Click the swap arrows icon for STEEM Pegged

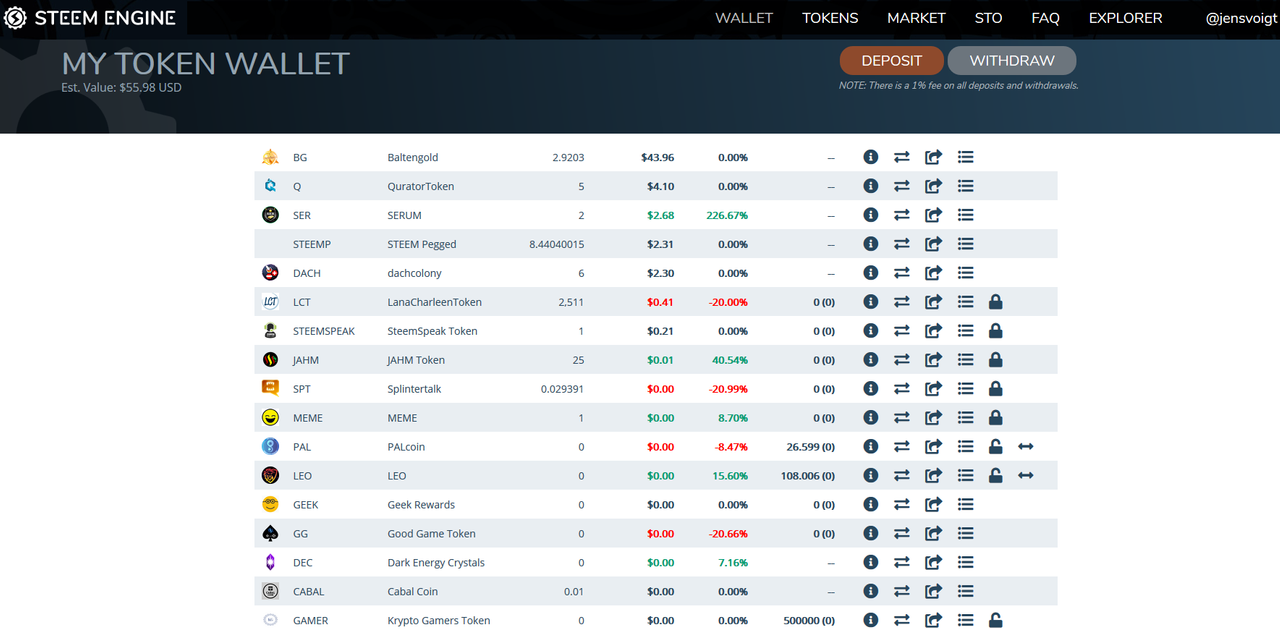point(902,244)
